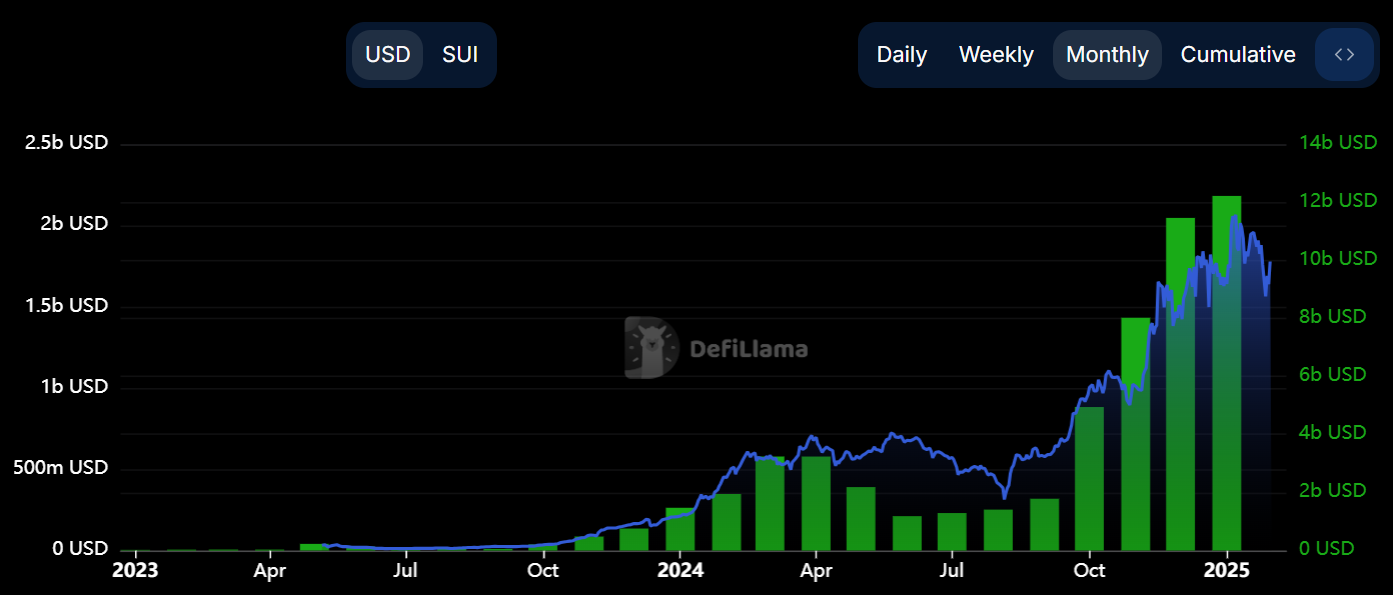Screen dimensions: 1393x595
Task: Toggle the Cumulative view
Action: pyautogui.click(x=1238, y=54)
